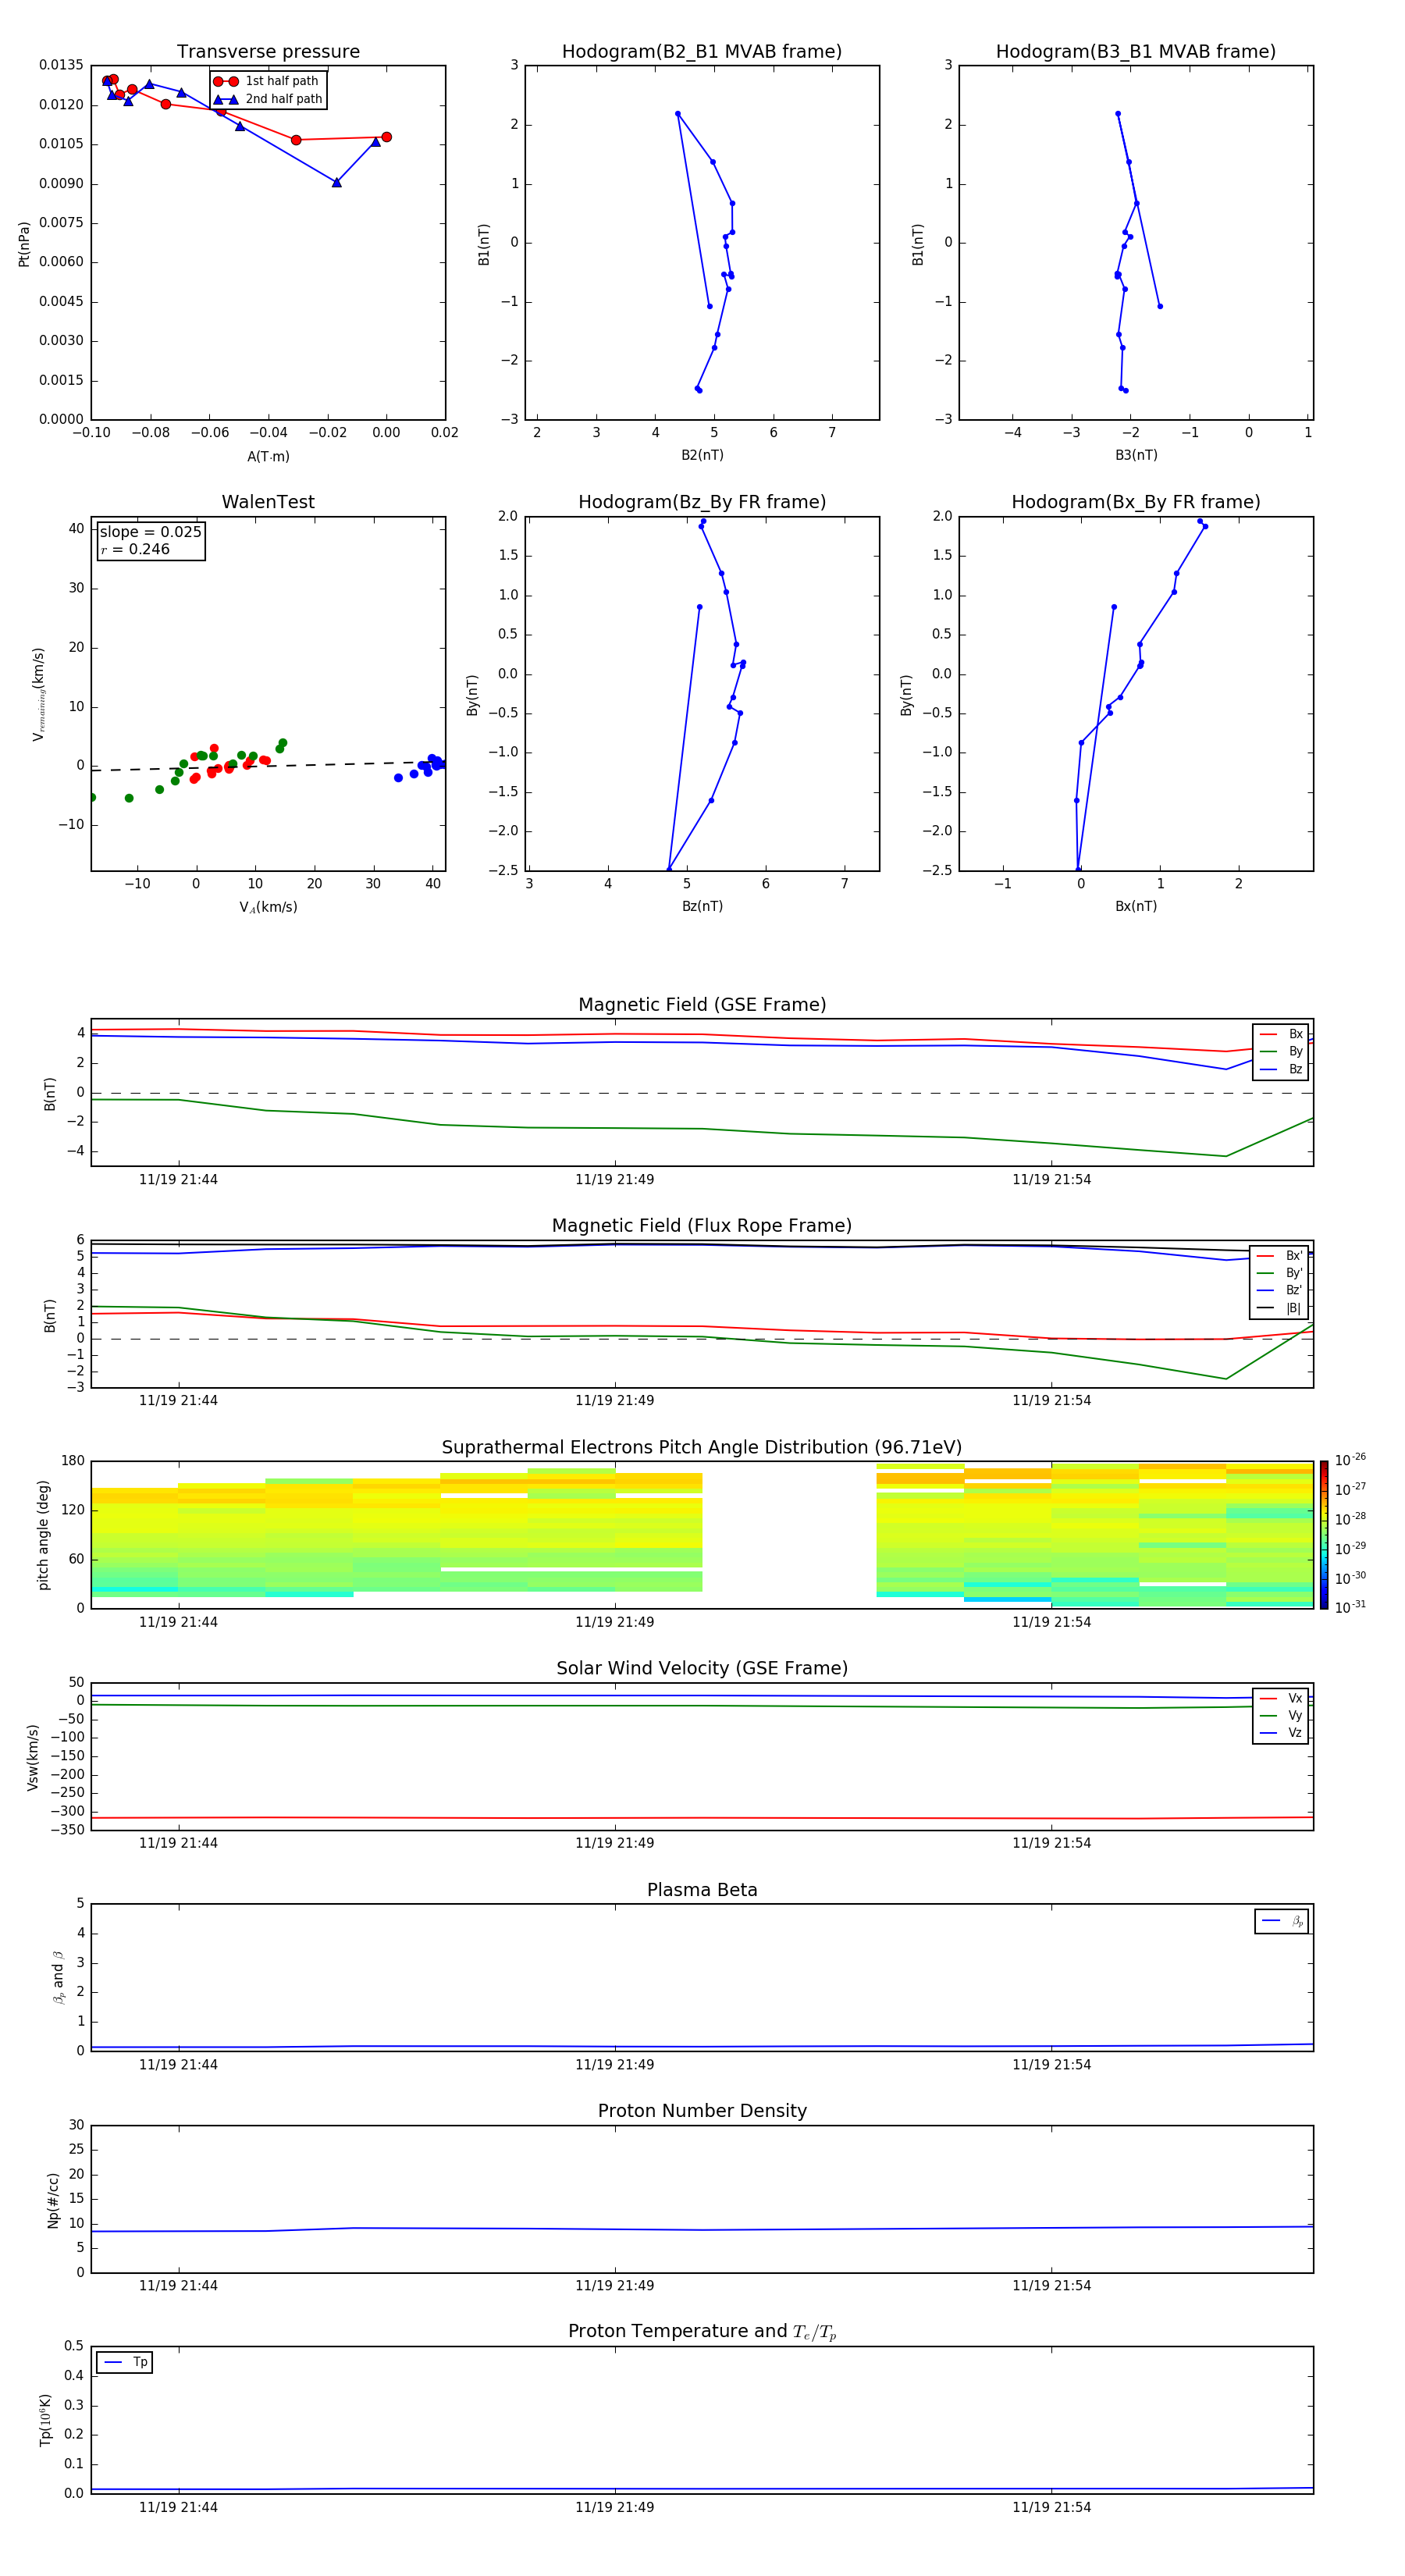Click the 'Bx(nT)' x-axis label
Viewport: 1405px width, 2576px height.
tap(1136, 906)
